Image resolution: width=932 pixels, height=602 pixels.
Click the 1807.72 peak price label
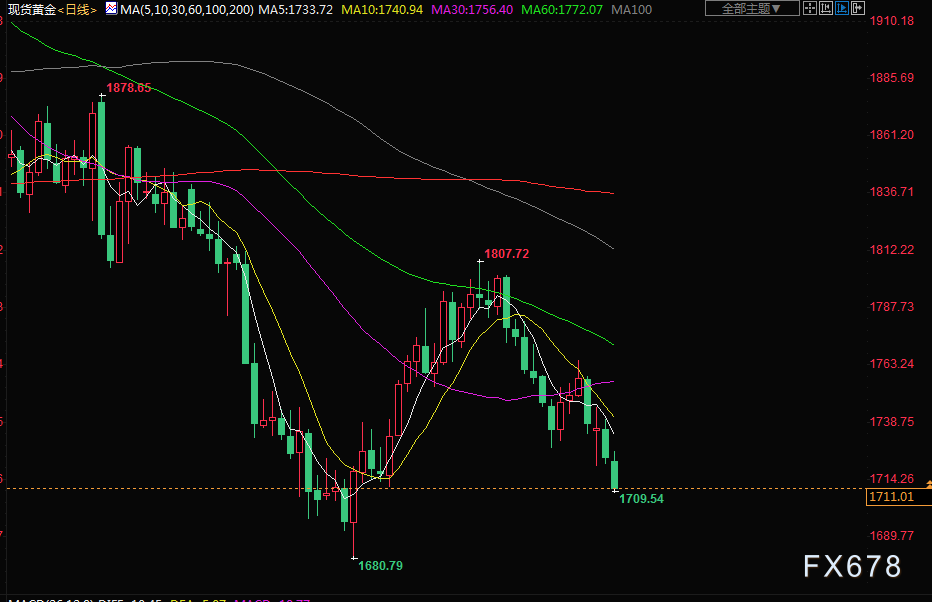tap(506, 254)
